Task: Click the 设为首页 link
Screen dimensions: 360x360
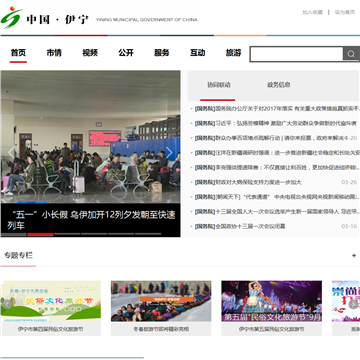Action: pos(345,12)
